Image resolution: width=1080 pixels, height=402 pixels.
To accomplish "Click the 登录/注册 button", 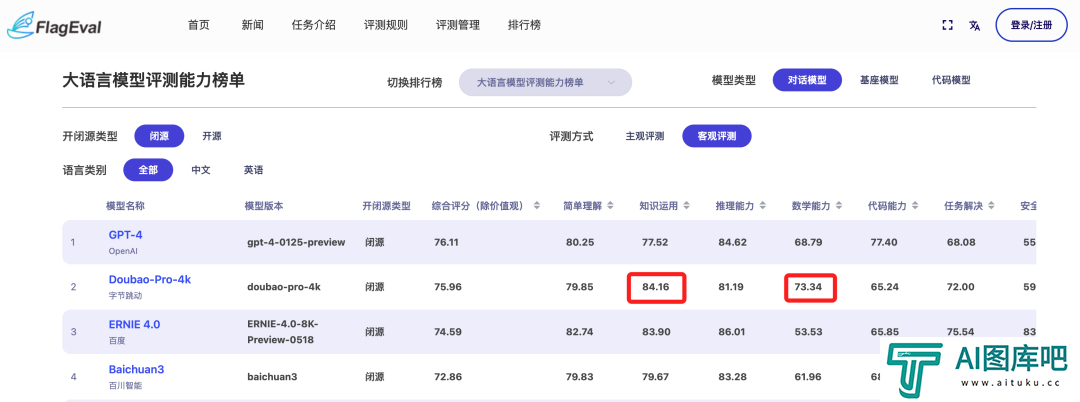I will [1031, 25].
